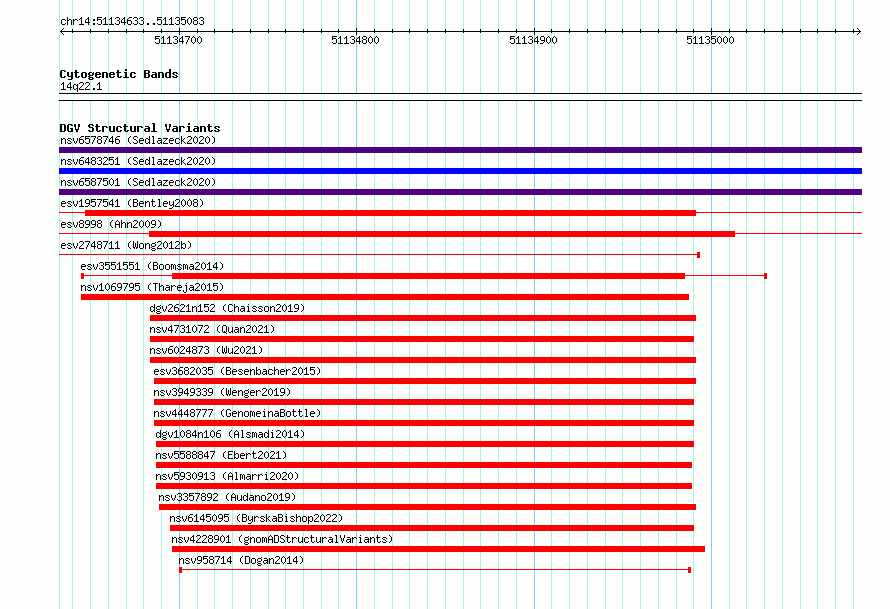This screenshot has width=890, height=609.
Task: Select the nsv958714 (Dogan2014) thin line feature
Action: click(x=435, y=570)
